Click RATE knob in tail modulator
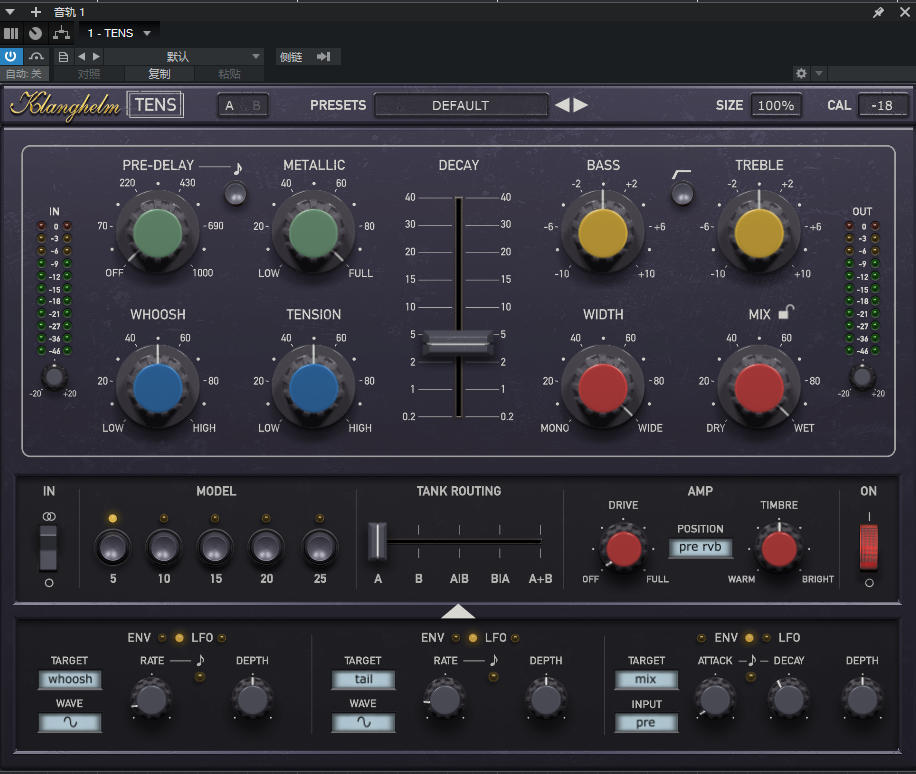The width and height of the screenshot is (916, 774). (445, 697)
